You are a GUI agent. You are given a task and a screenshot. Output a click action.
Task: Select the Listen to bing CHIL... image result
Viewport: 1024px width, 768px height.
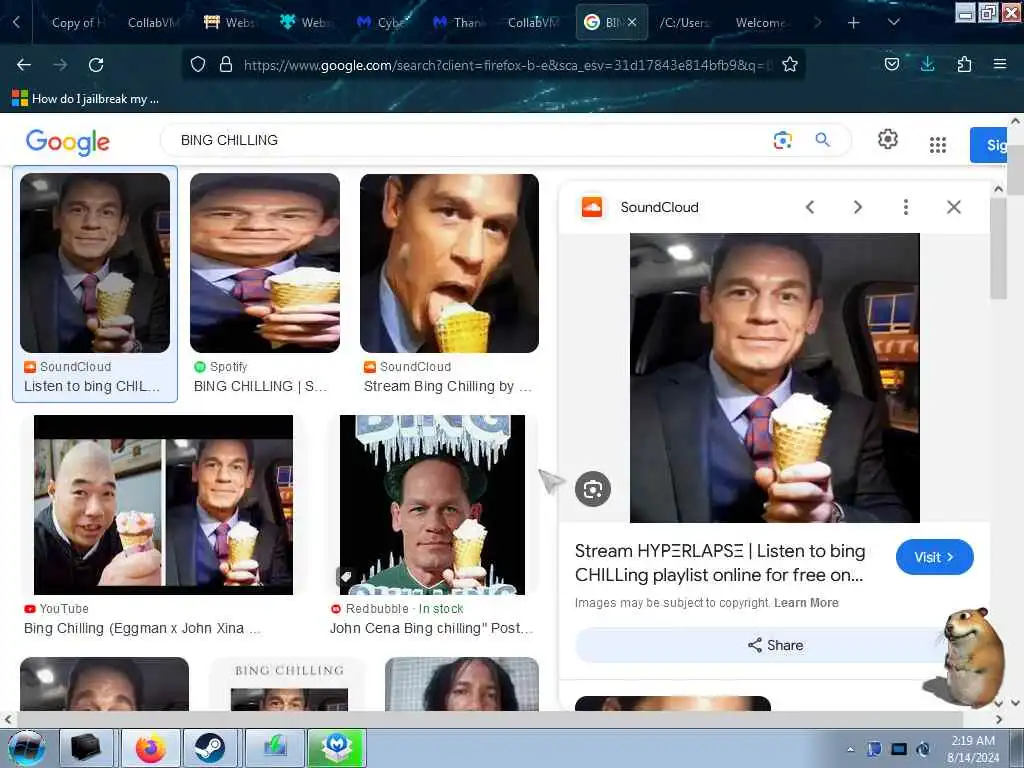[95, 283]
